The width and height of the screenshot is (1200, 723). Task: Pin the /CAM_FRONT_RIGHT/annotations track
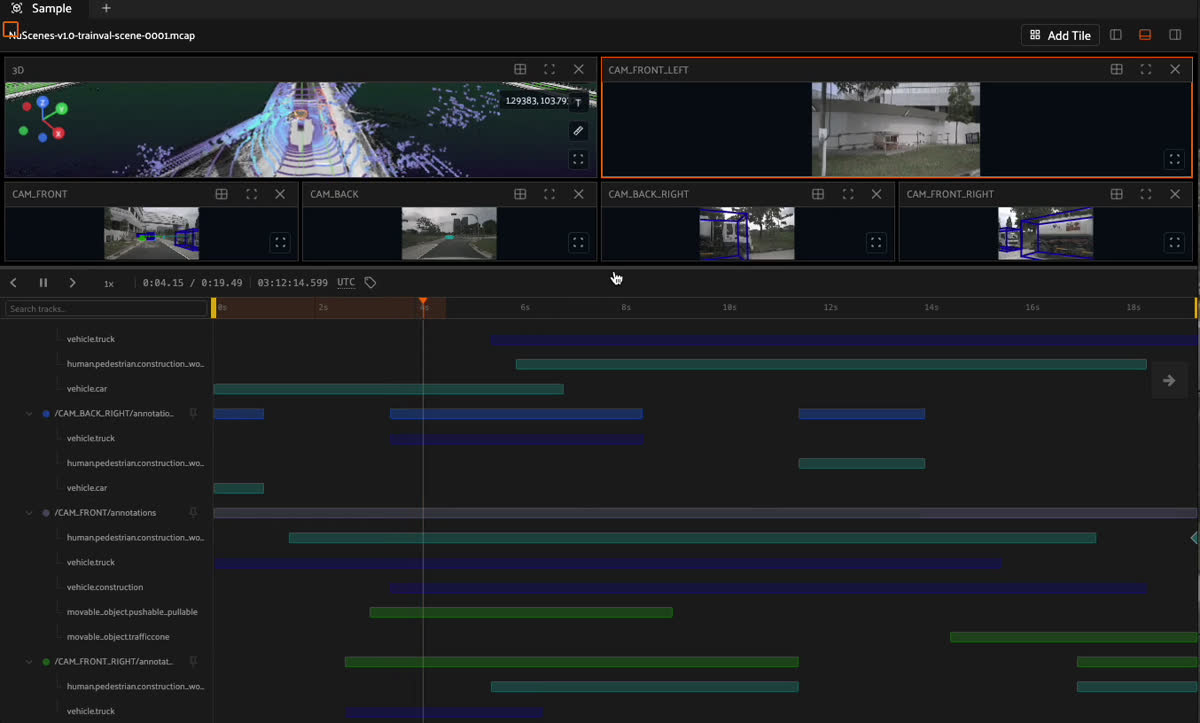(193, 661)
